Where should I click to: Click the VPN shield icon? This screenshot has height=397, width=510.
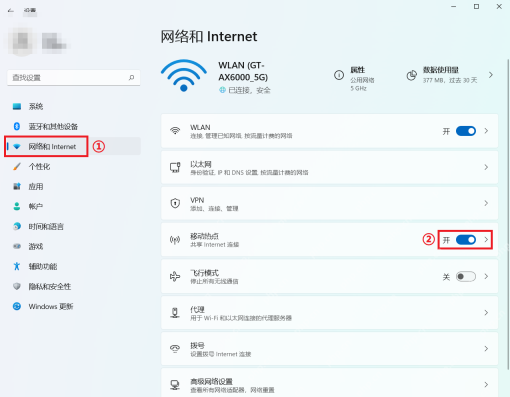175,203
